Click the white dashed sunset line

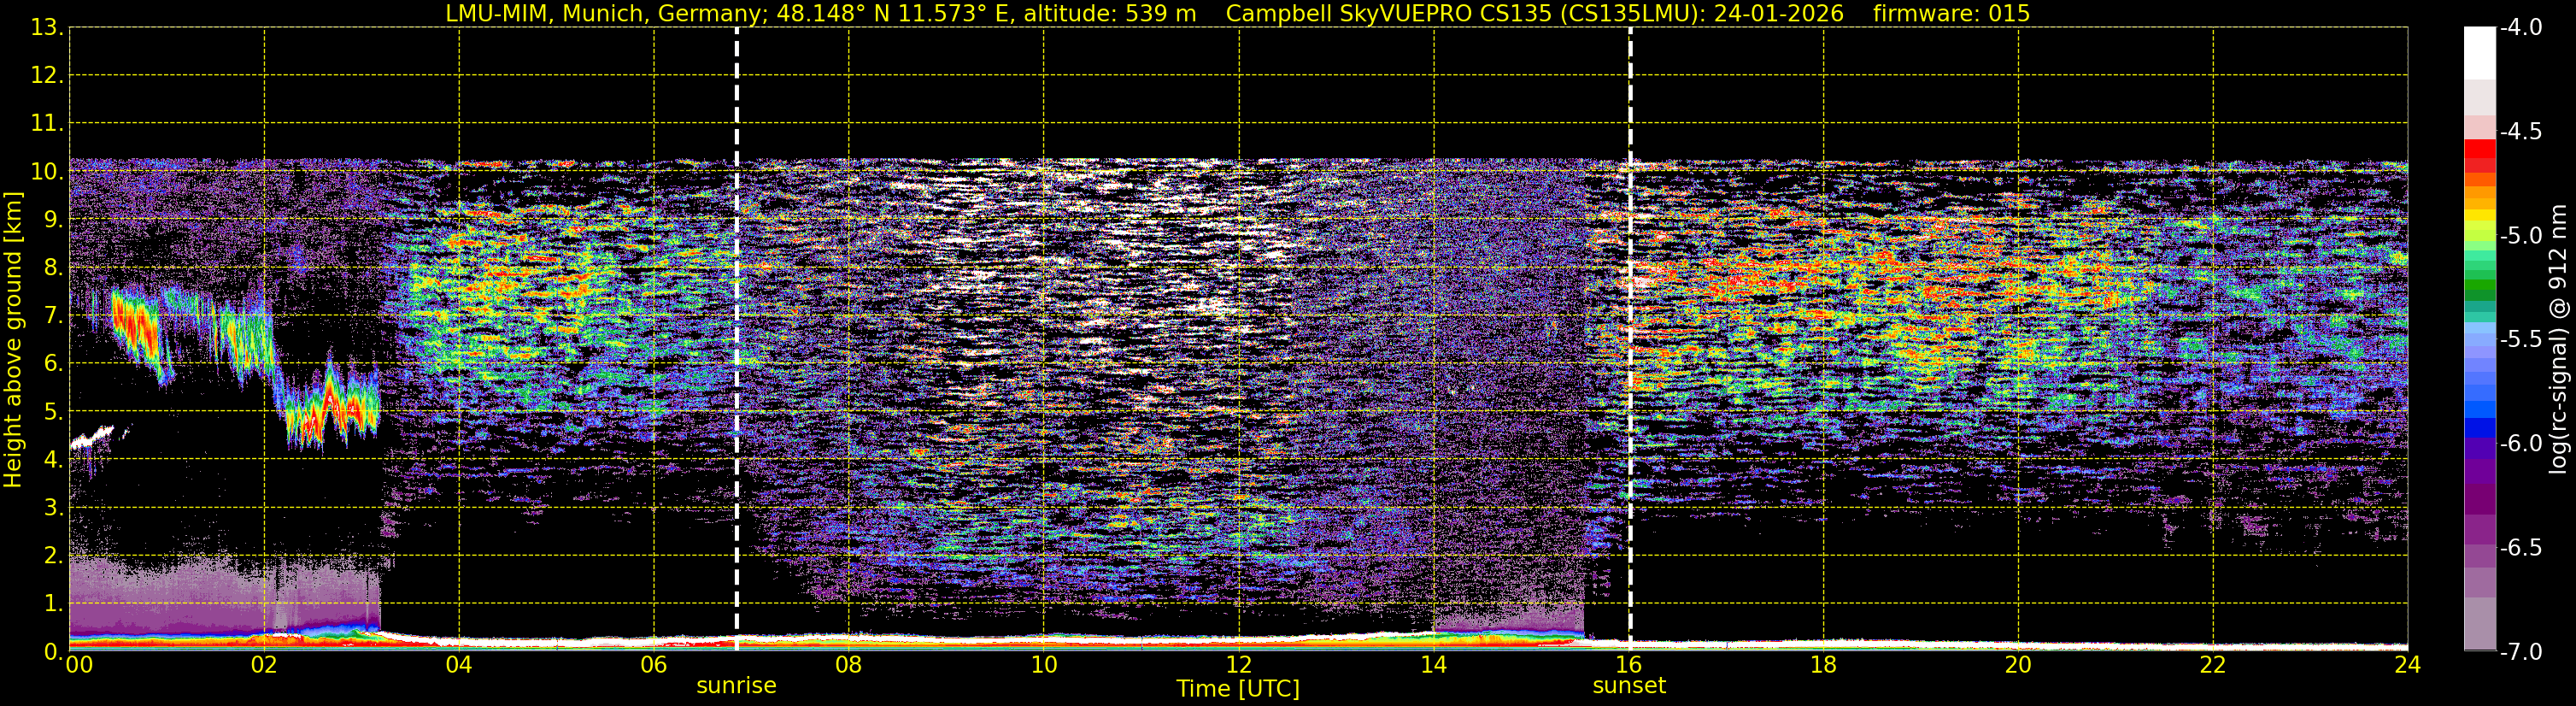[1630, 340]
